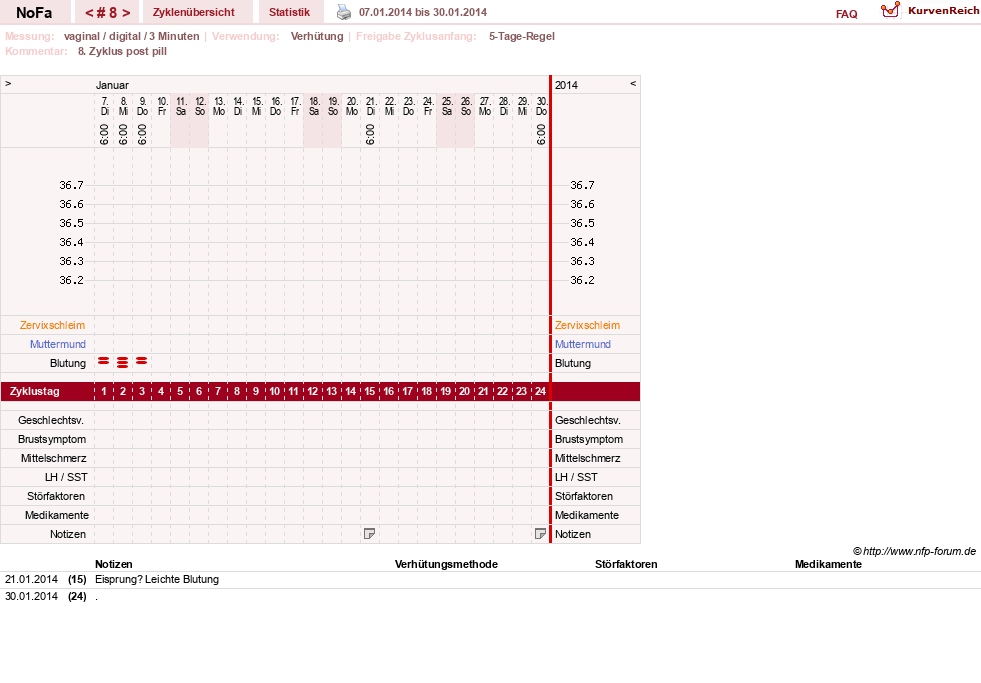
Task: Click 6:00 time under 21. Di
Action: click(x=370, y=134)
